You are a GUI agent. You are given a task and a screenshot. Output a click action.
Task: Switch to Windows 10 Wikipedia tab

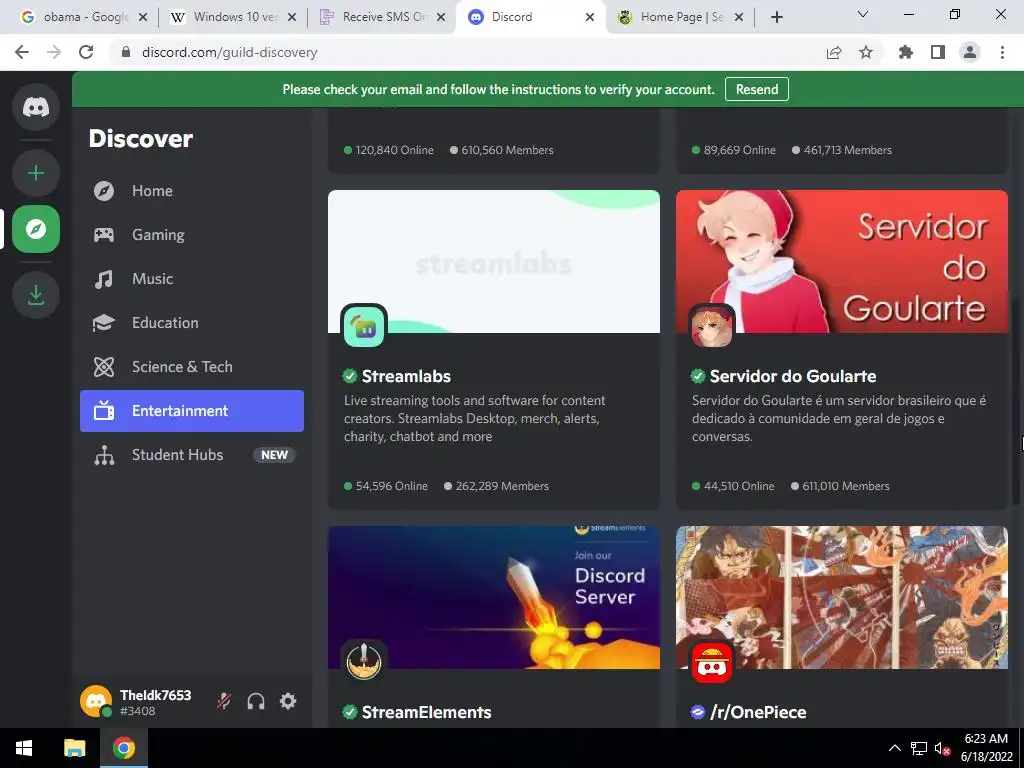click(x=233, y=17)
